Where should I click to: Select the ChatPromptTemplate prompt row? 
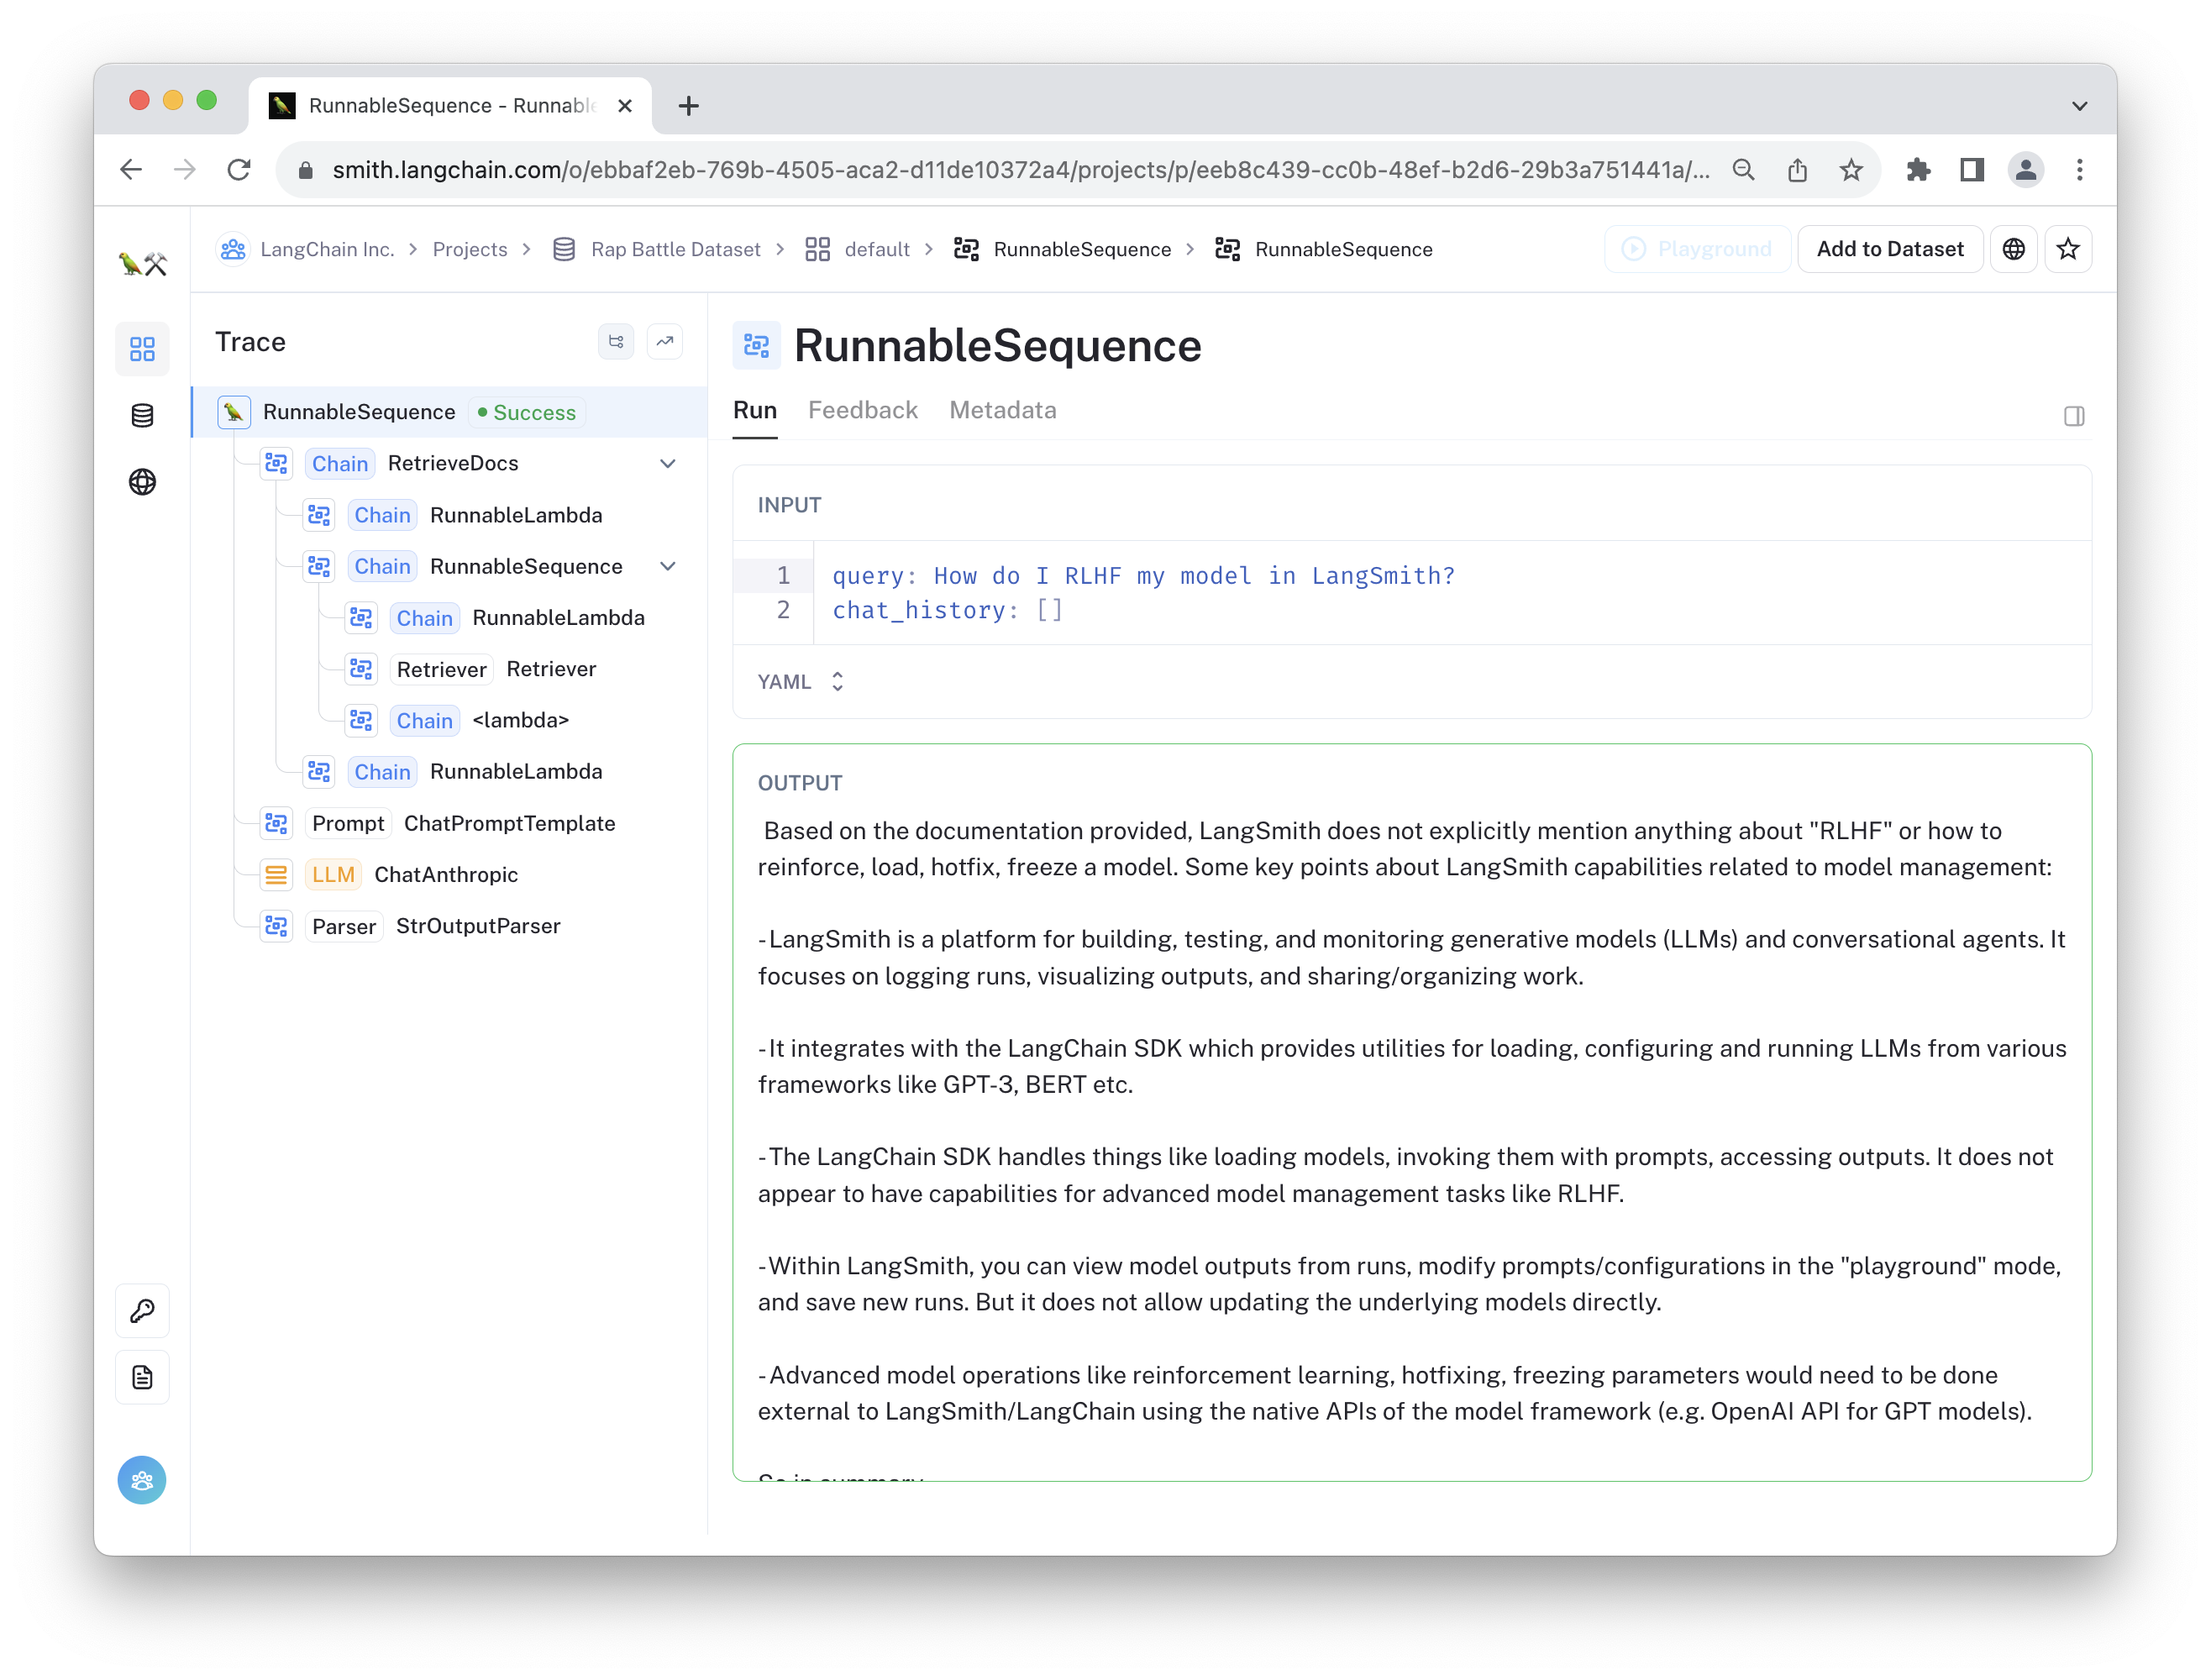(x=450, y=823)
